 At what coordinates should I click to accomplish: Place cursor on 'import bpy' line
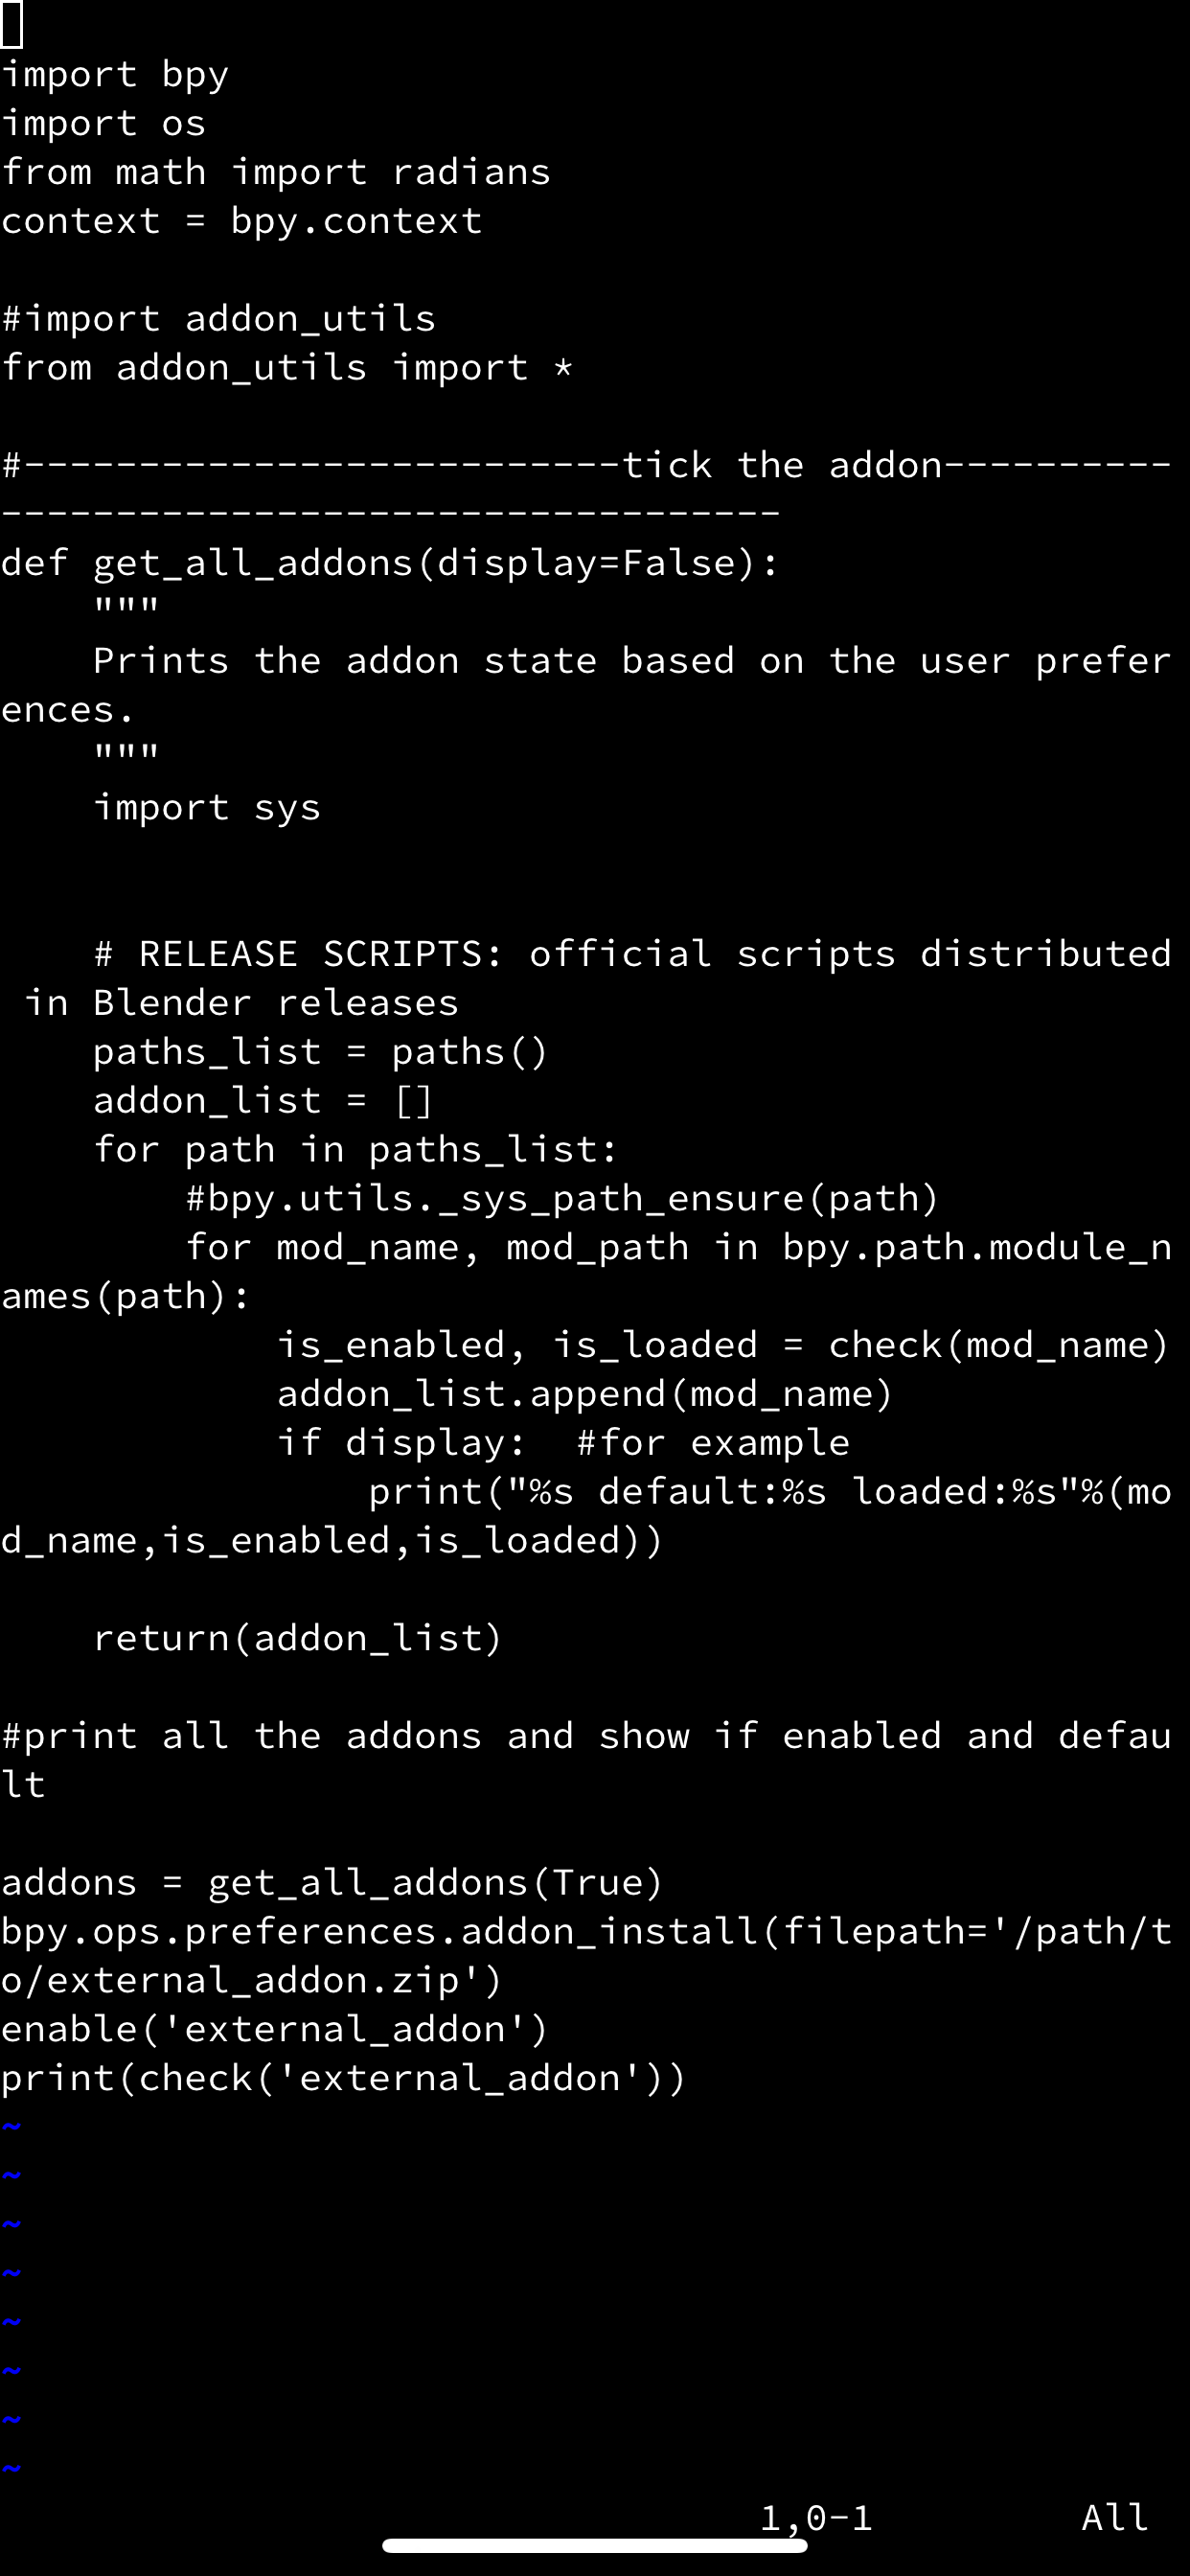pyautogui.click(x=115, y=75)
